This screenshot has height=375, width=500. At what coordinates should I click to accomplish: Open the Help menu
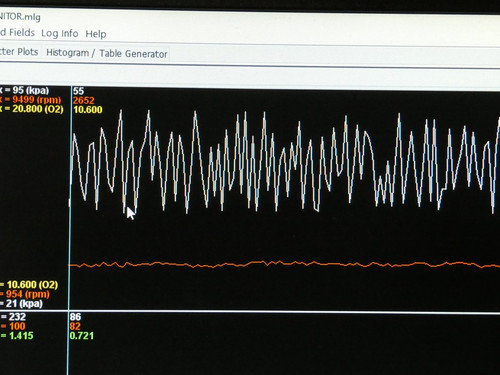96,34
